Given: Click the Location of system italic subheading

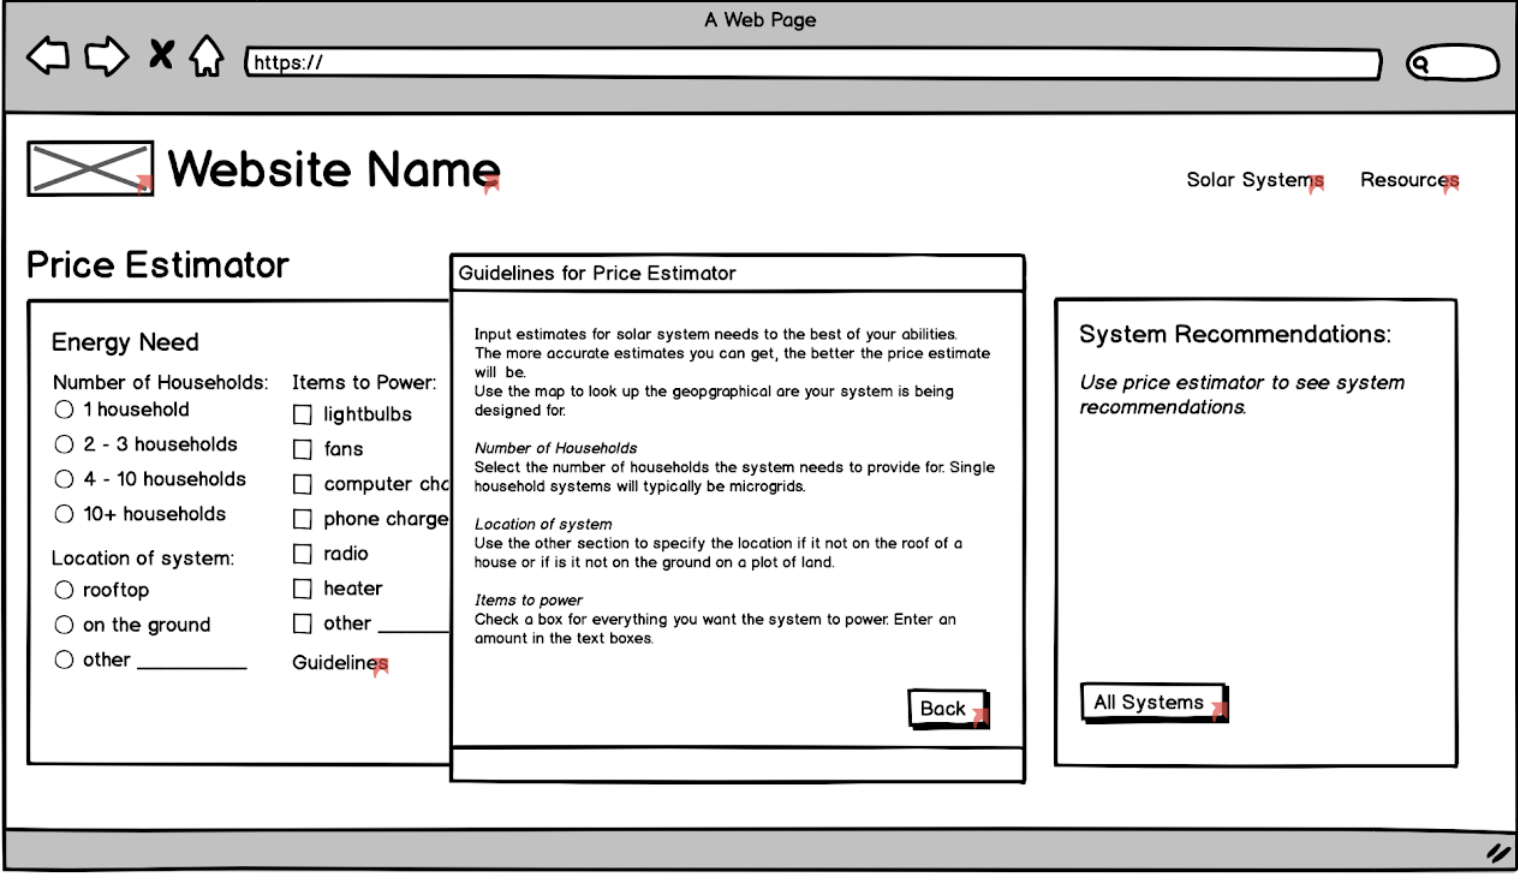Looking at the screenshot, I should coord(543,524).
